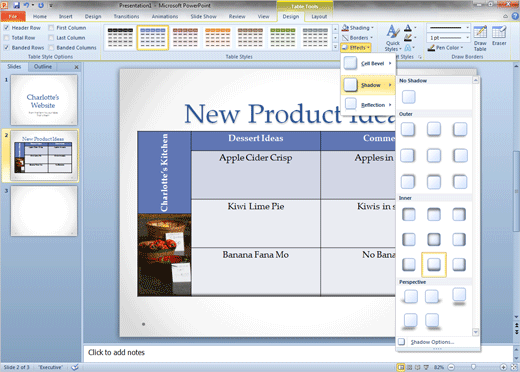Image resolution: width=520 pixels, height=372 pixels.
Task: Choose the highlighted inner shadow preset
Action: click(434, 265)
